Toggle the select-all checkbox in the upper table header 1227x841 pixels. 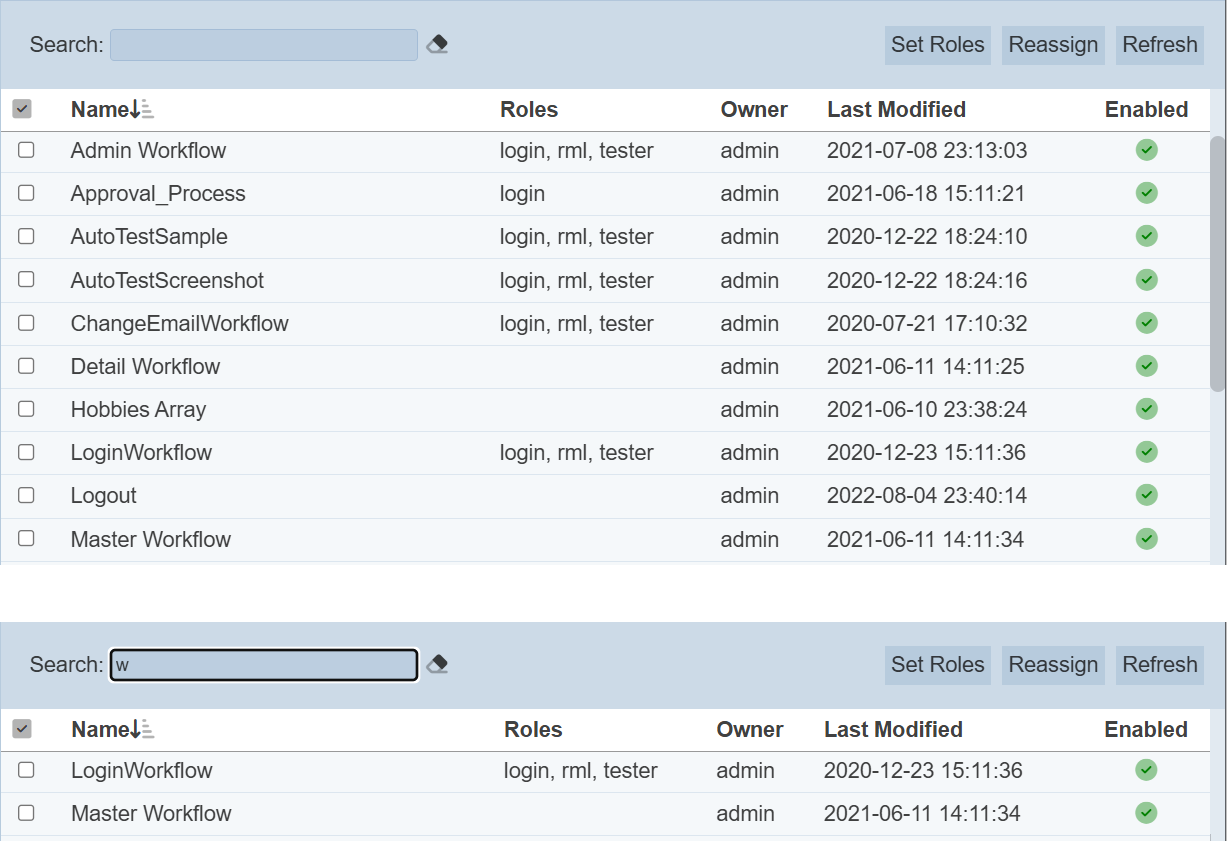point(22,109)
